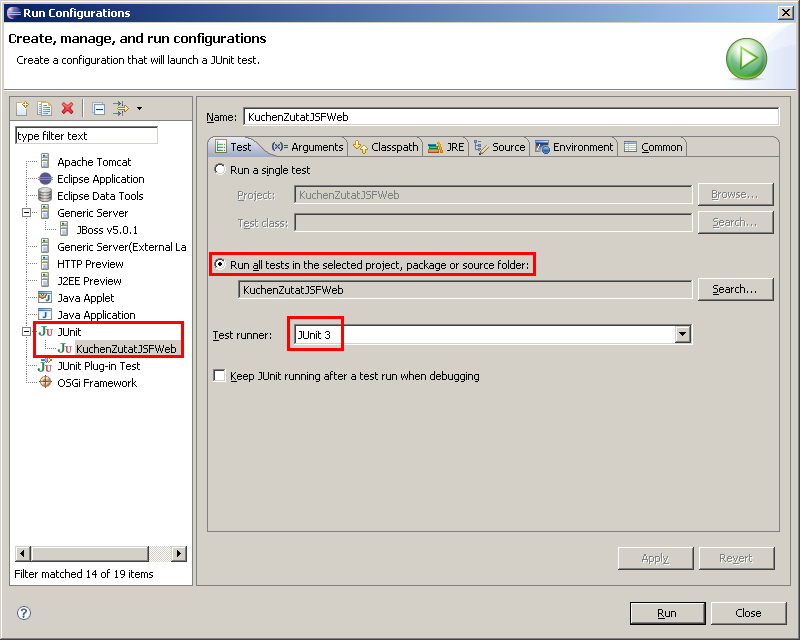Image resolution: width=800 pixels, height=640 pixels.
Task: Click the help question mark icon
Action: [x=24, y=613]
